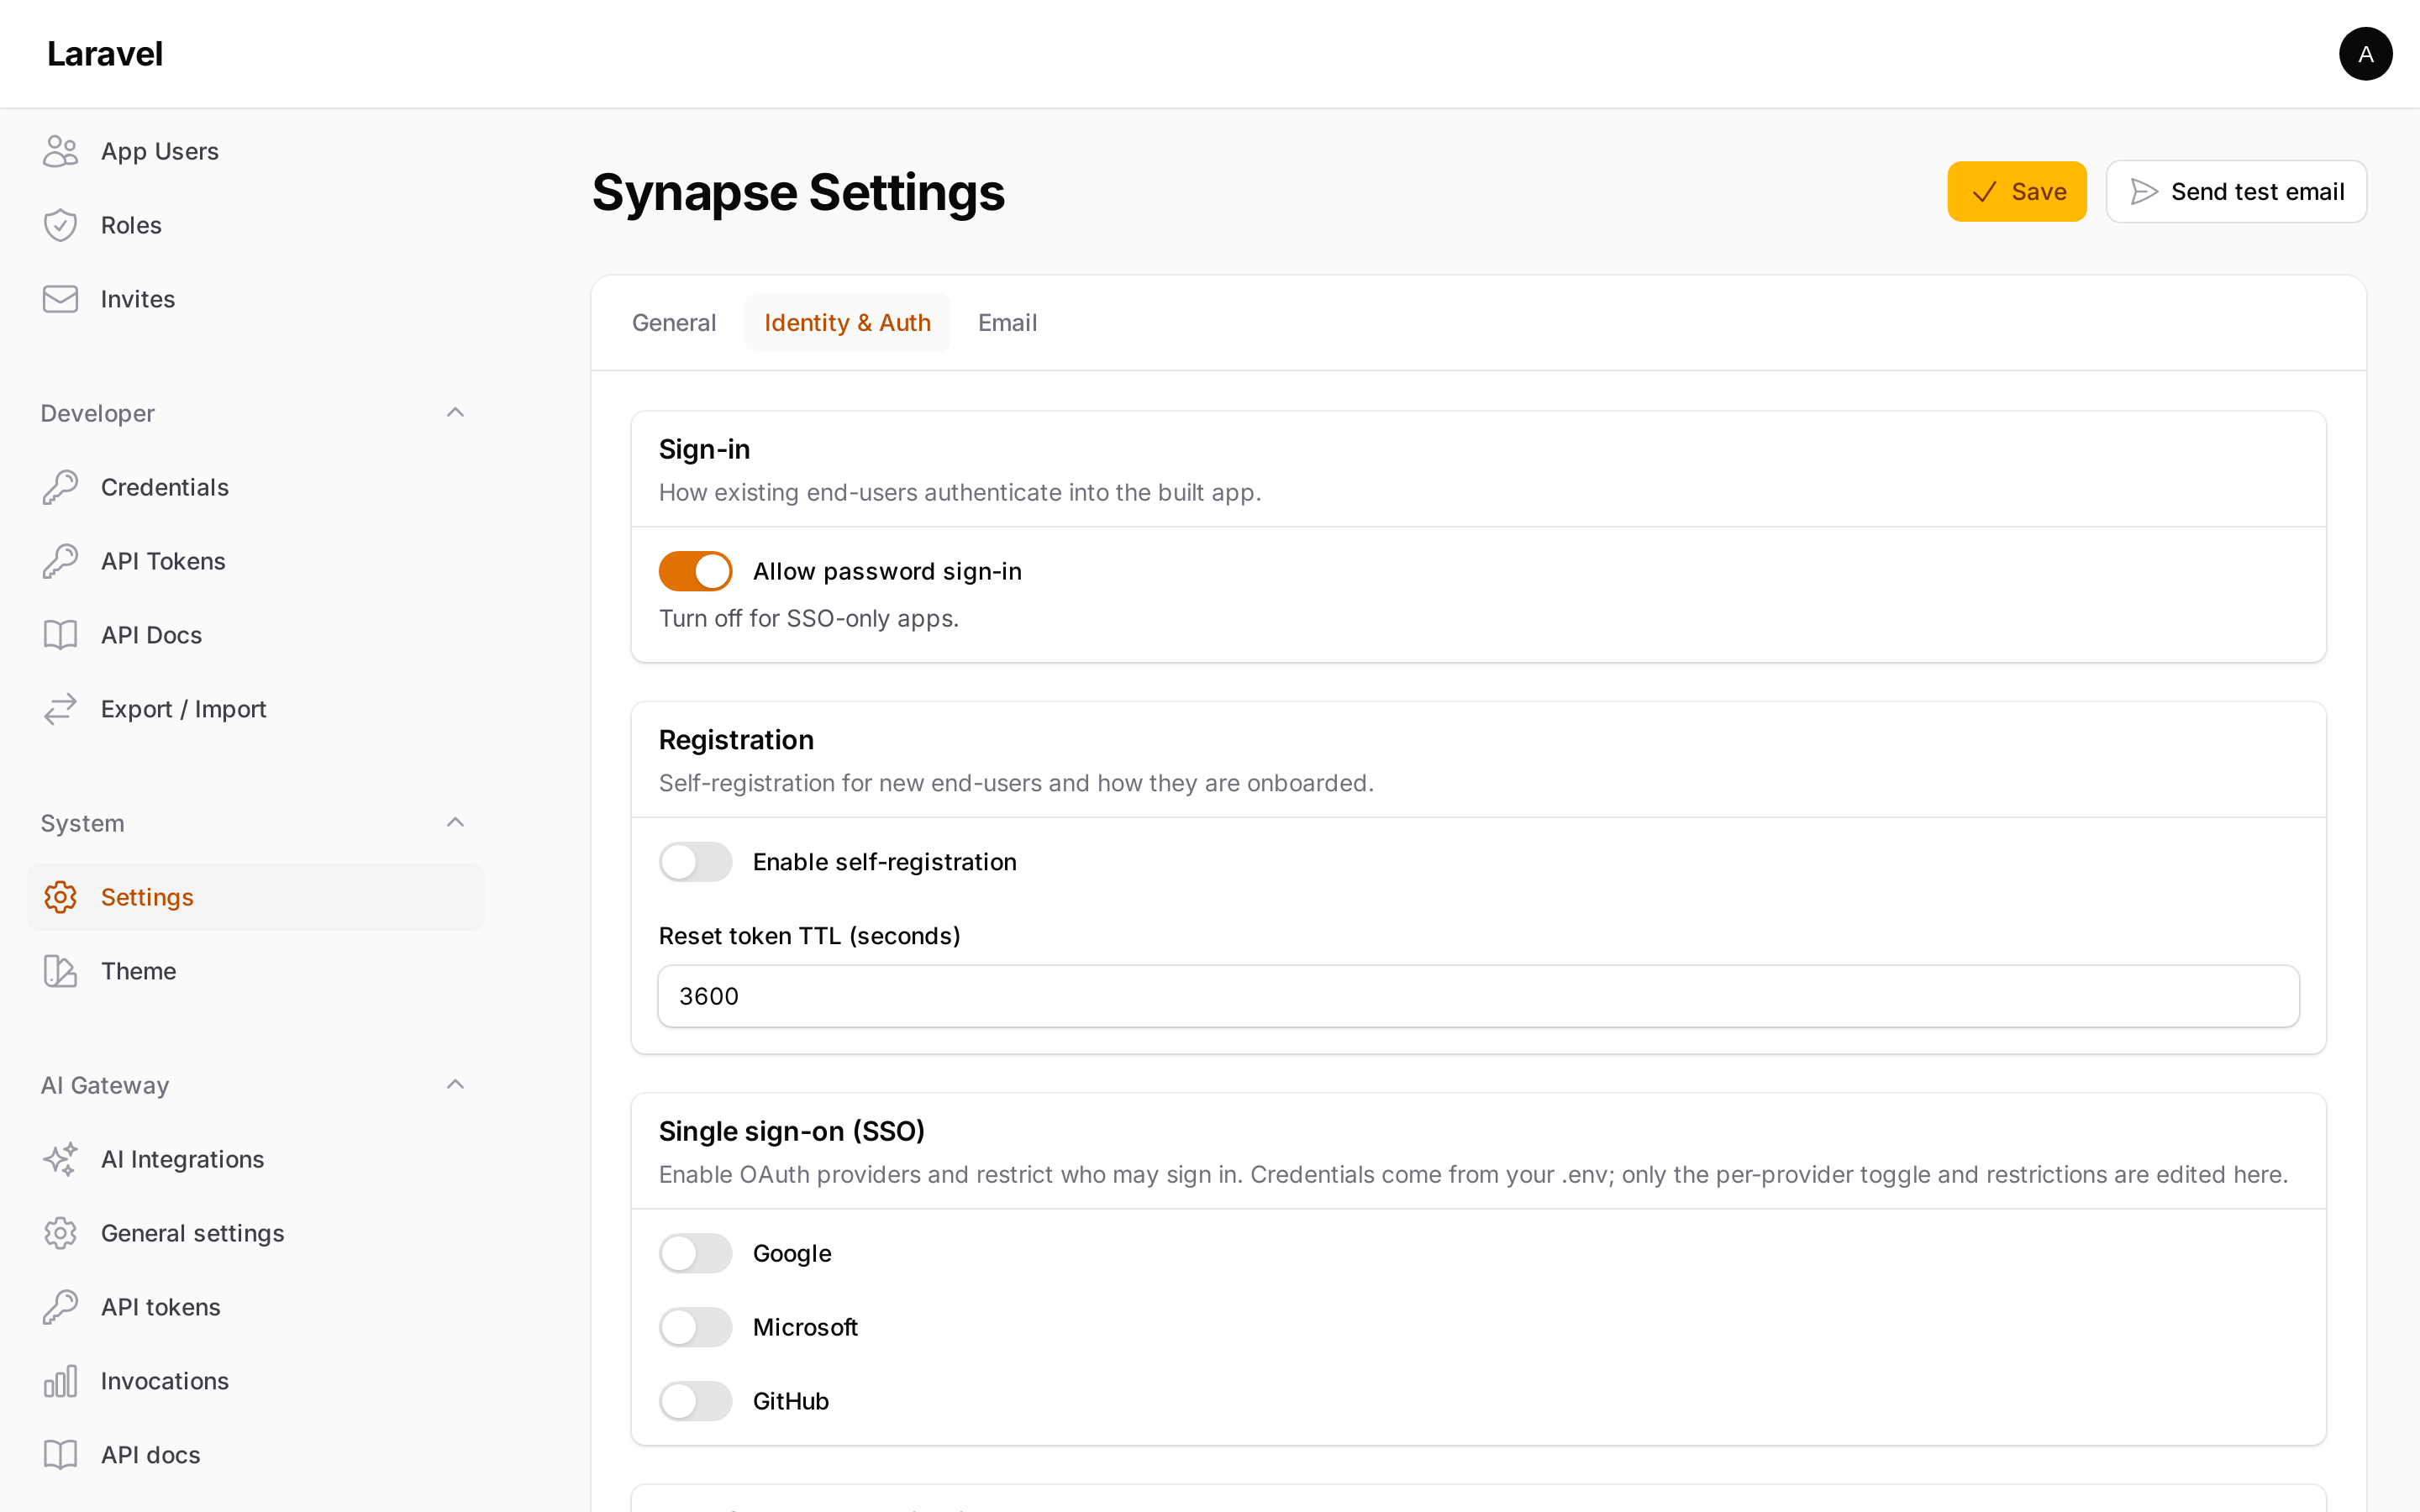Click the Invocations bar chart icon
Image resolution: width=2420 pixels, height=1512 pixels.
click(60, 1381)
